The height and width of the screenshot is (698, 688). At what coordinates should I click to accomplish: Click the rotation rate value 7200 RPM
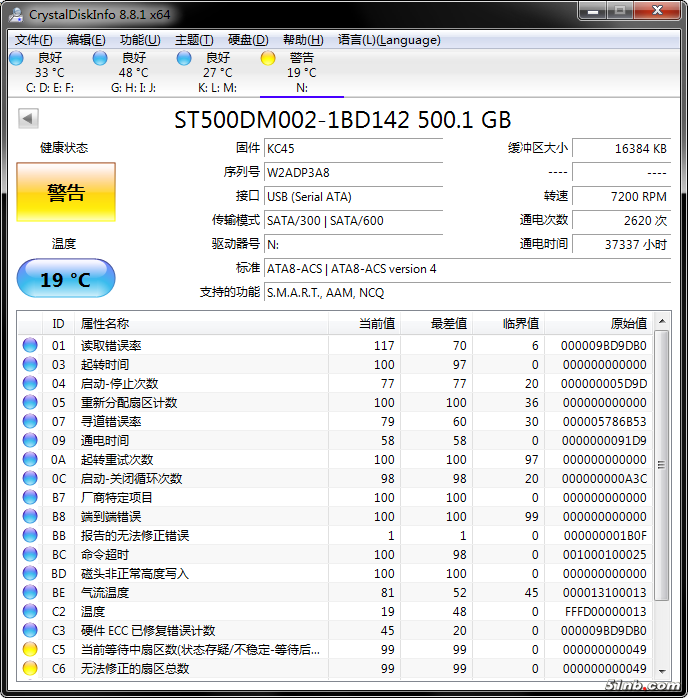click(621, 196)
